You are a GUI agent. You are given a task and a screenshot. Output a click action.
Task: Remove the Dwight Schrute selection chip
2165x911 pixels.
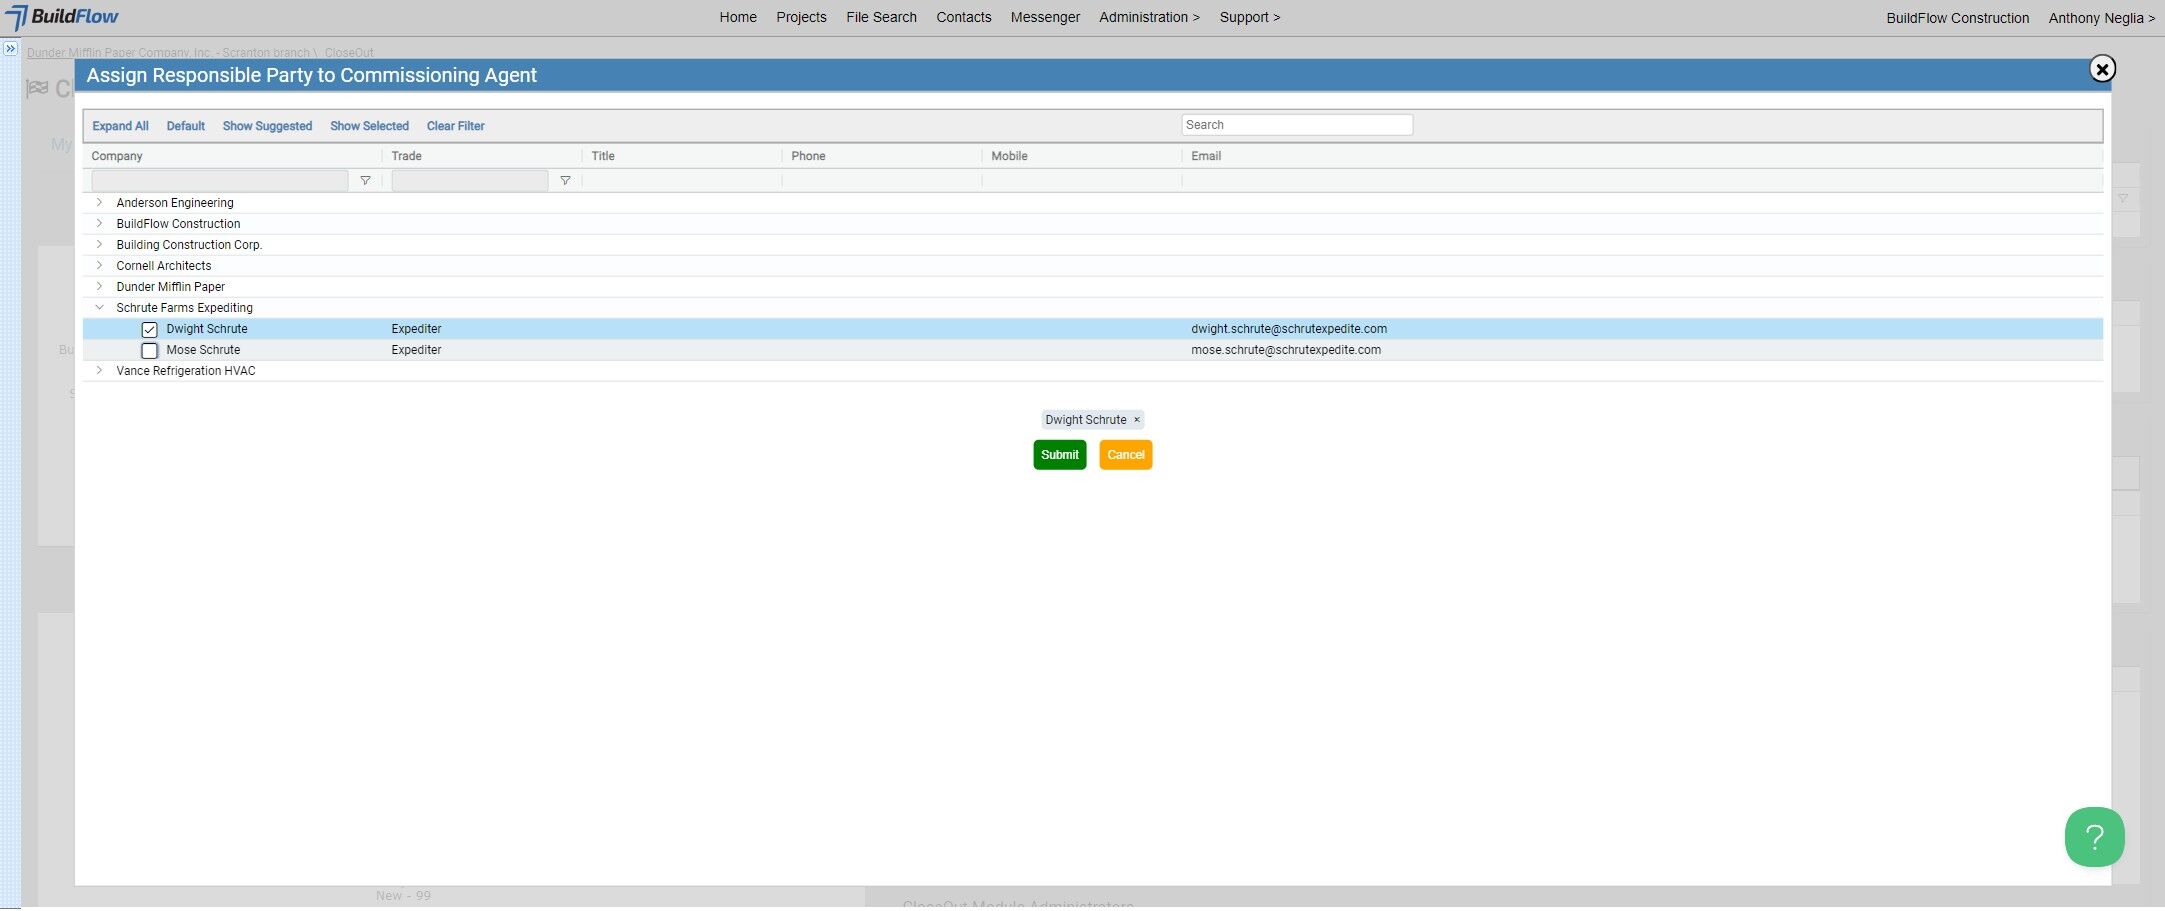coord(1137,420)
